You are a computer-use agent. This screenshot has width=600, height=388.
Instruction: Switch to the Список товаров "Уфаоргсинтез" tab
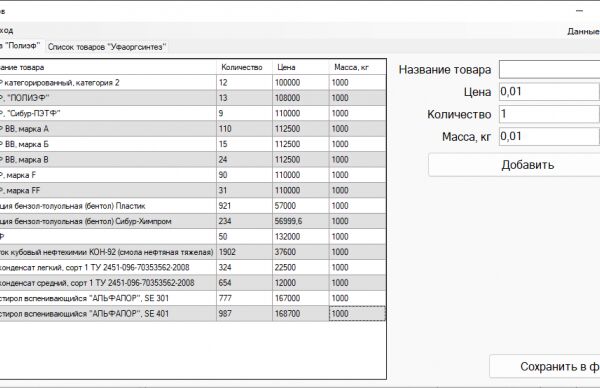107,47
